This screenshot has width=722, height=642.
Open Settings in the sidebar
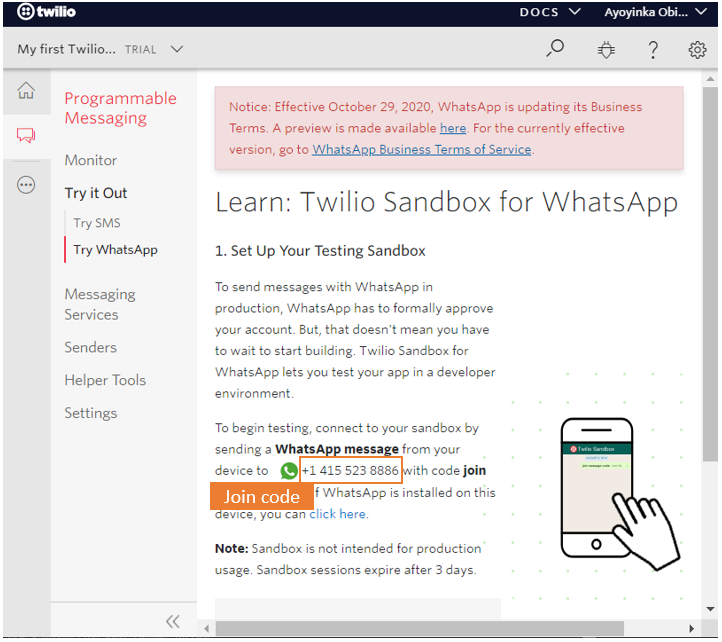coord(91,413)
